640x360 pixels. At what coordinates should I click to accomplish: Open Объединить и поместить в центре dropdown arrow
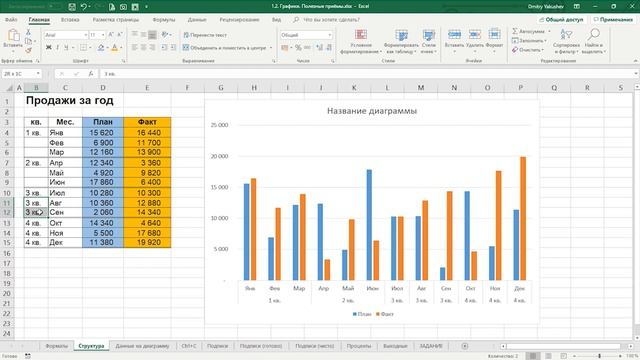tap(271, 48)
